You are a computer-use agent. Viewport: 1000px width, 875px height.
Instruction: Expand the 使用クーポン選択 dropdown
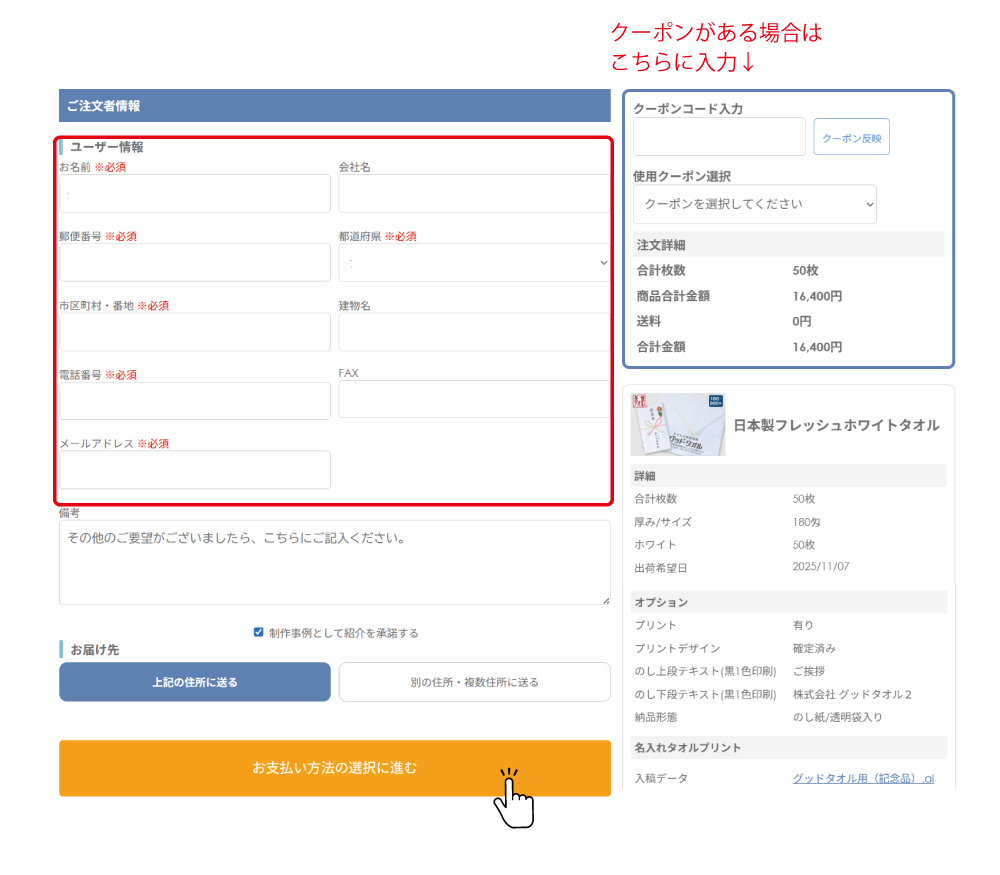[755, 204]
